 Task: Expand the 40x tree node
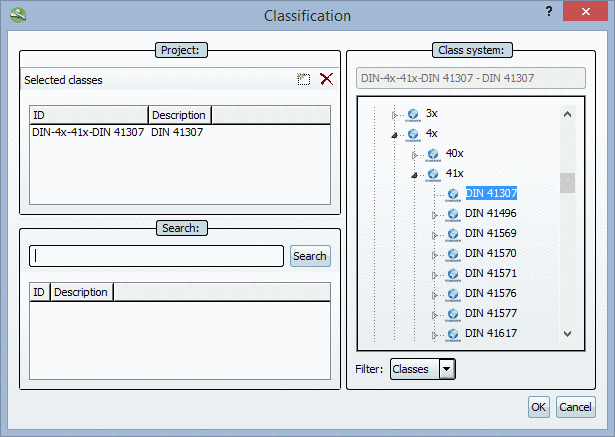click(415, 155)
